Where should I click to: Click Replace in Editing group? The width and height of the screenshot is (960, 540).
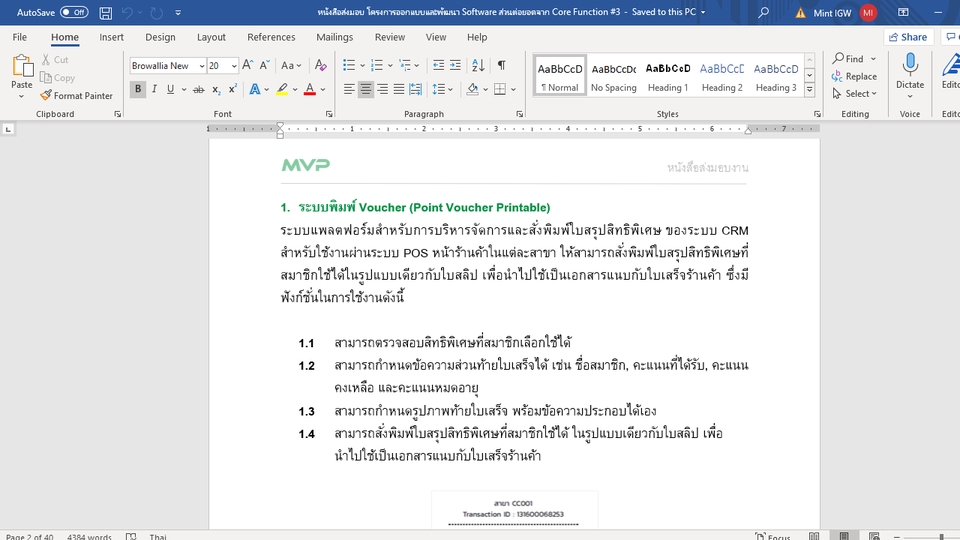pyautogui.click(x=854, y=77)
